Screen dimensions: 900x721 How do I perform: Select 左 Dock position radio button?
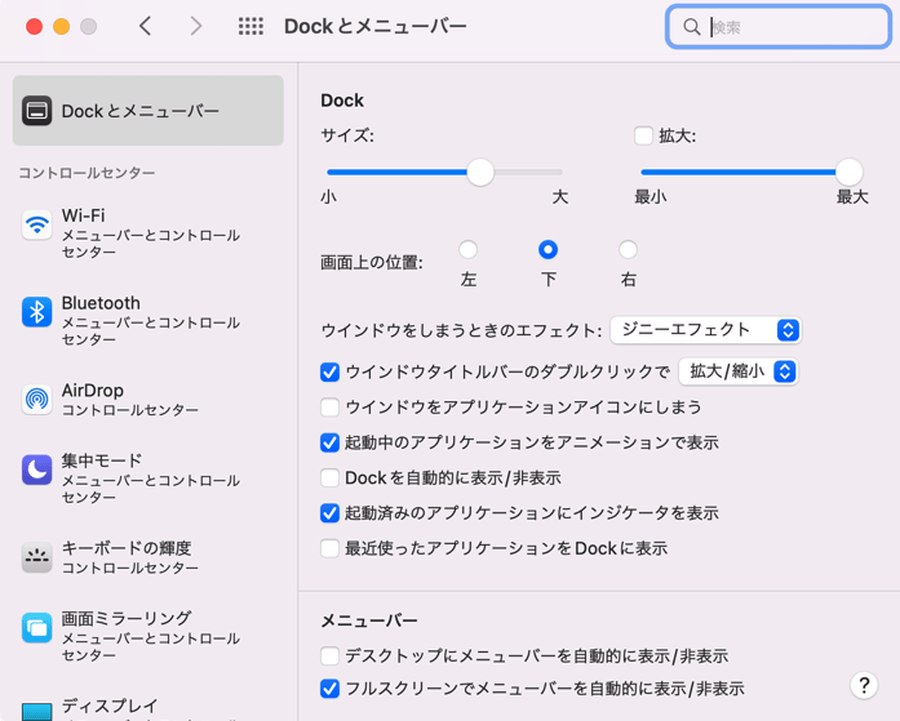pos(468,250)
